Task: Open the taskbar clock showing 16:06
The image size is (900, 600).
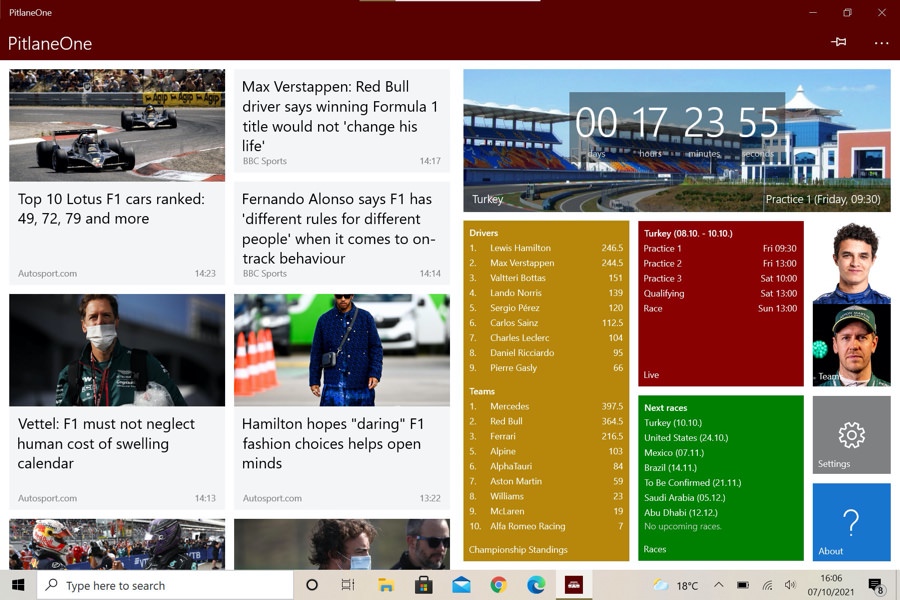Action: pyautogui.click(x=831, y=584)
